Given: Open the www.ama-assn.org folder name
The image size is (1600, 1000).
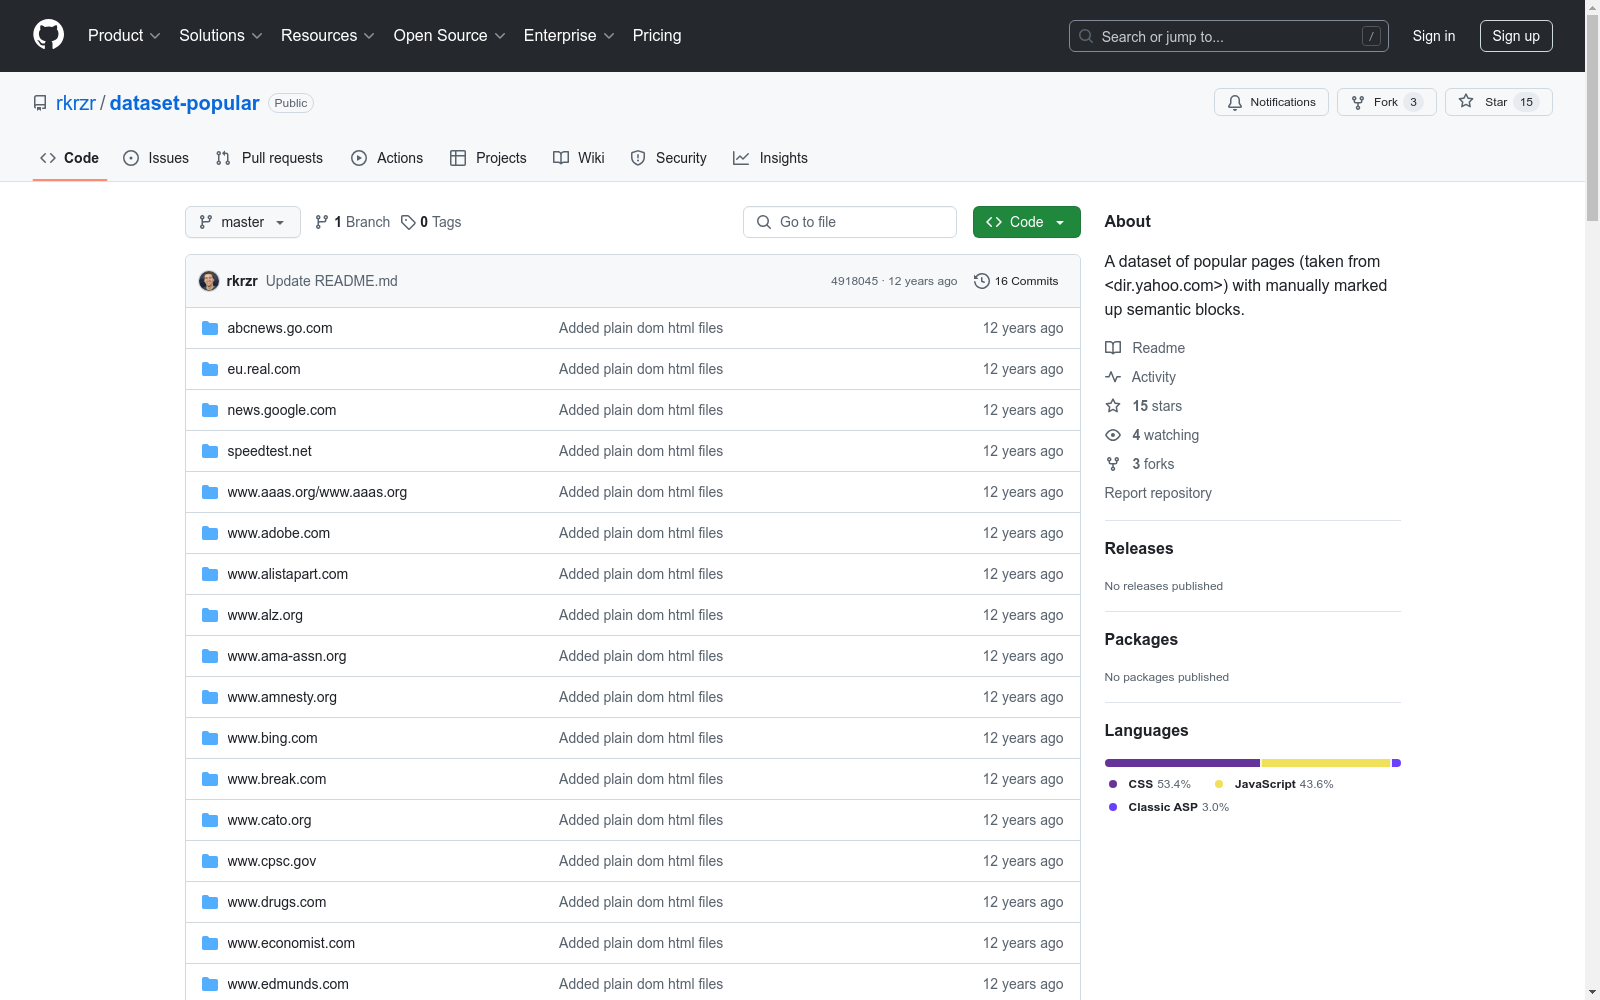Looking at the screenshot, I should pyautogui.click(x=287, y=656).
